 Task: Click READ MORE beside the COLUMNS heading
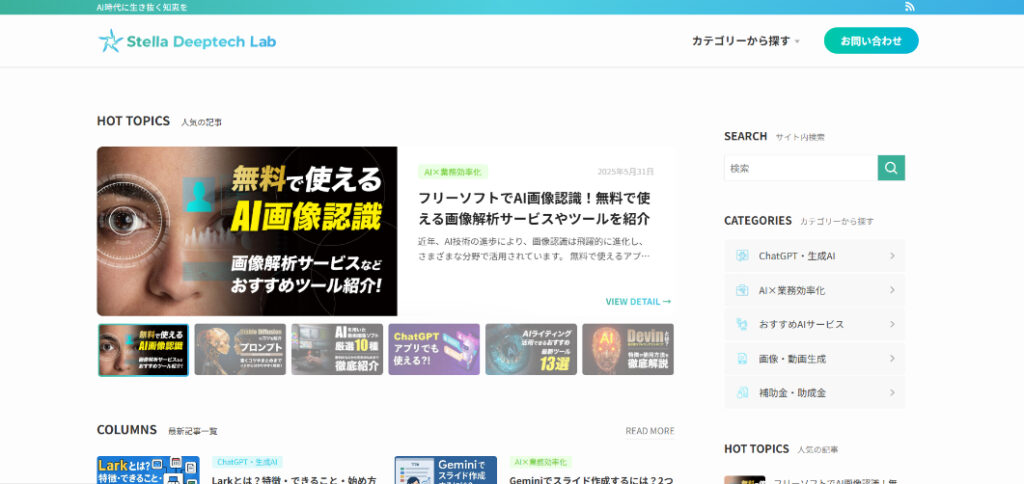(x=649, y=431)
